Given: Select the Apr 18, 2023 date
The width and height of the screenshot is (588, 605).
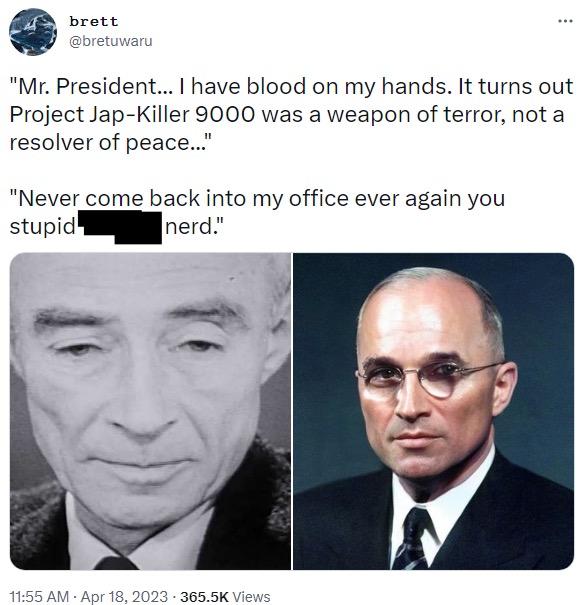Looking at the screenshot, I should (x=124, y=596).
